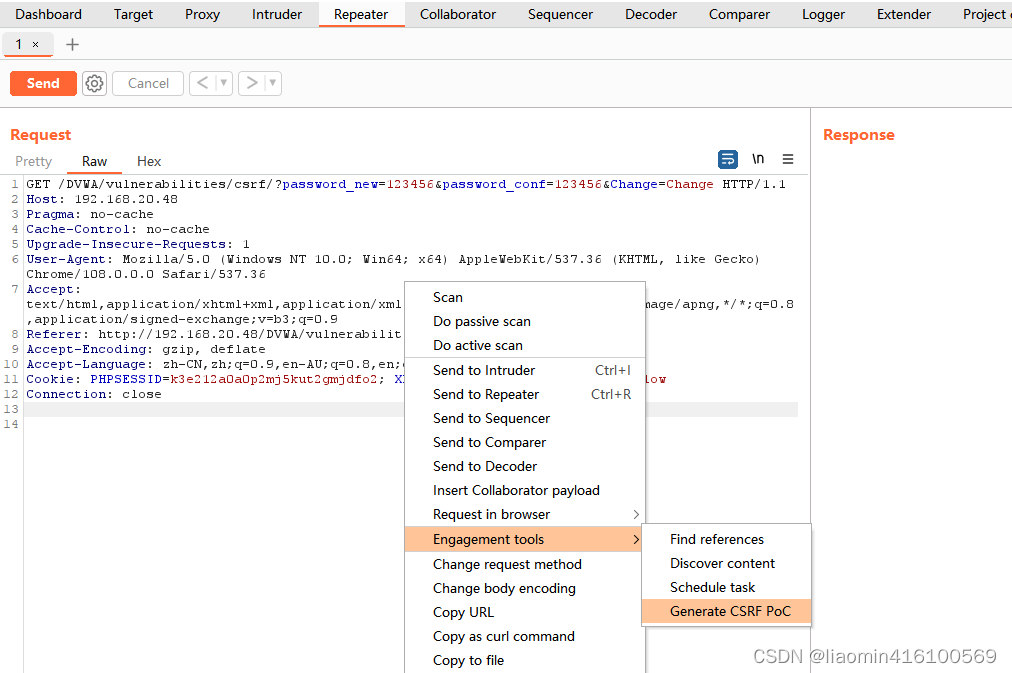Image resolution: width=1012 pixels, height=673 pixels.
Task: Choose Generate CSRF PoC
Action: point(726,611)
